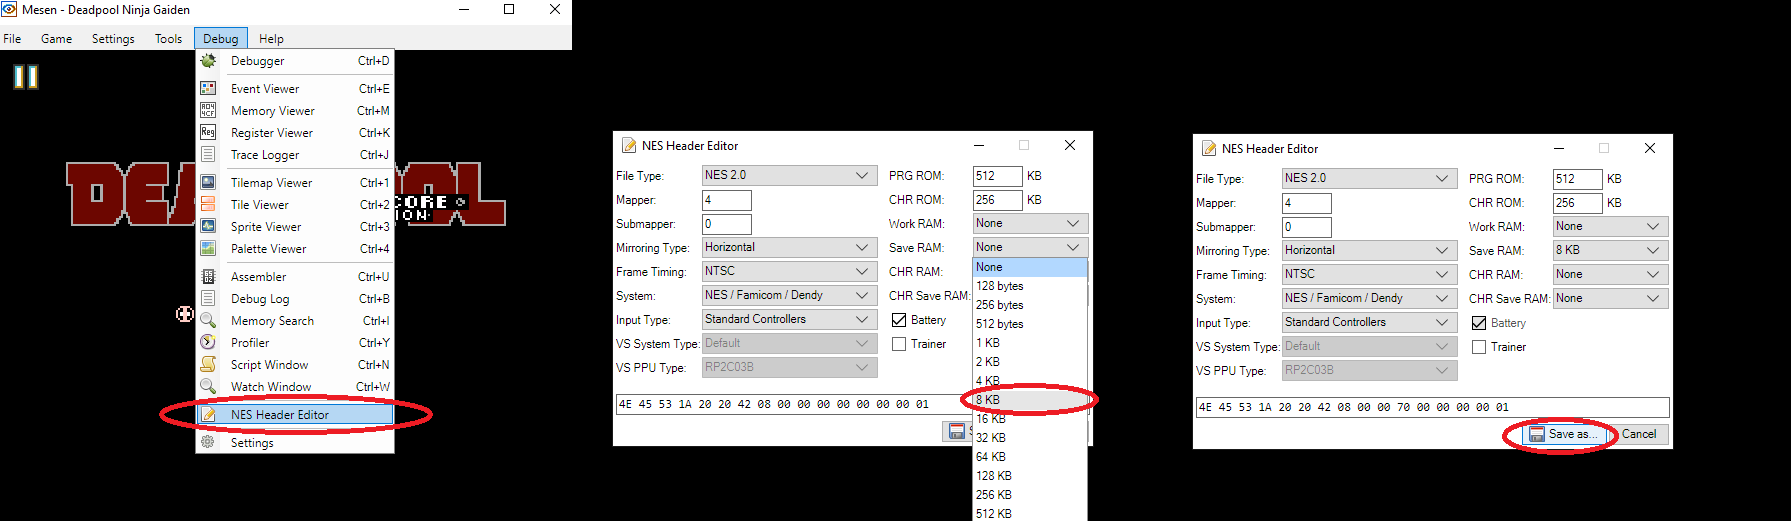Select 2 KB in the Save RAM list

coord(1030,362)
